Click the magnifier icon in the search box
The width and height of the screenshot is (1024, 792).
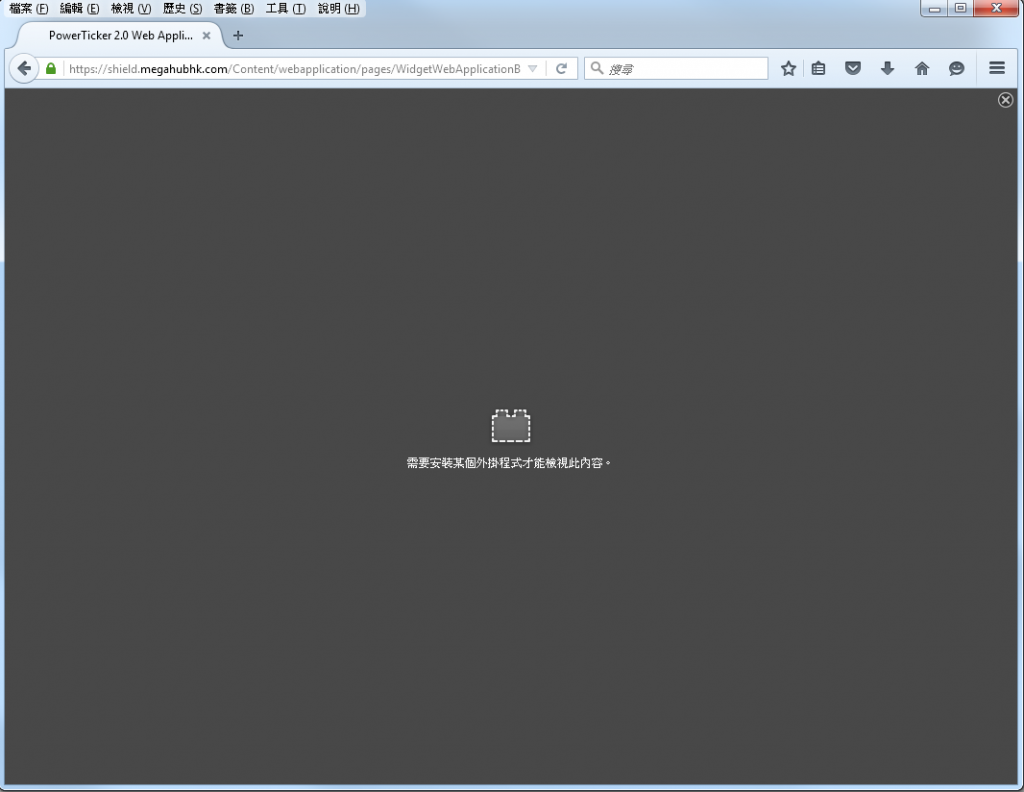click(x=596, y=68)
